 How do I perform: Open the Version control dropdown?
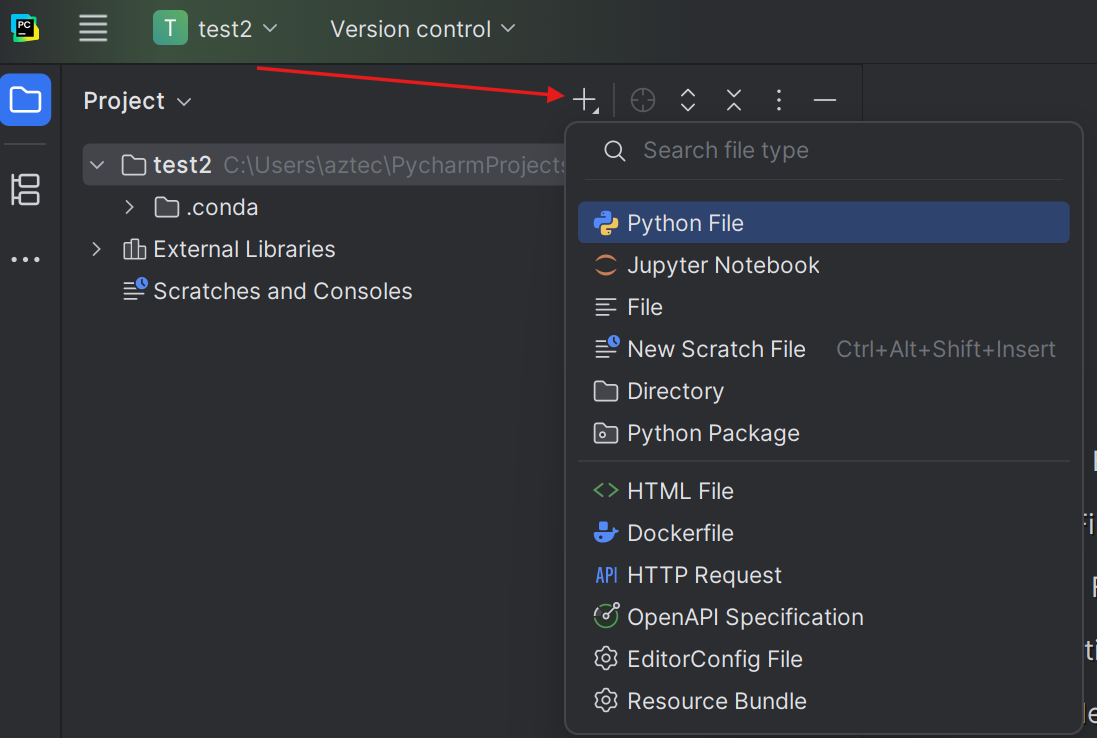click(x=422, y=29)
